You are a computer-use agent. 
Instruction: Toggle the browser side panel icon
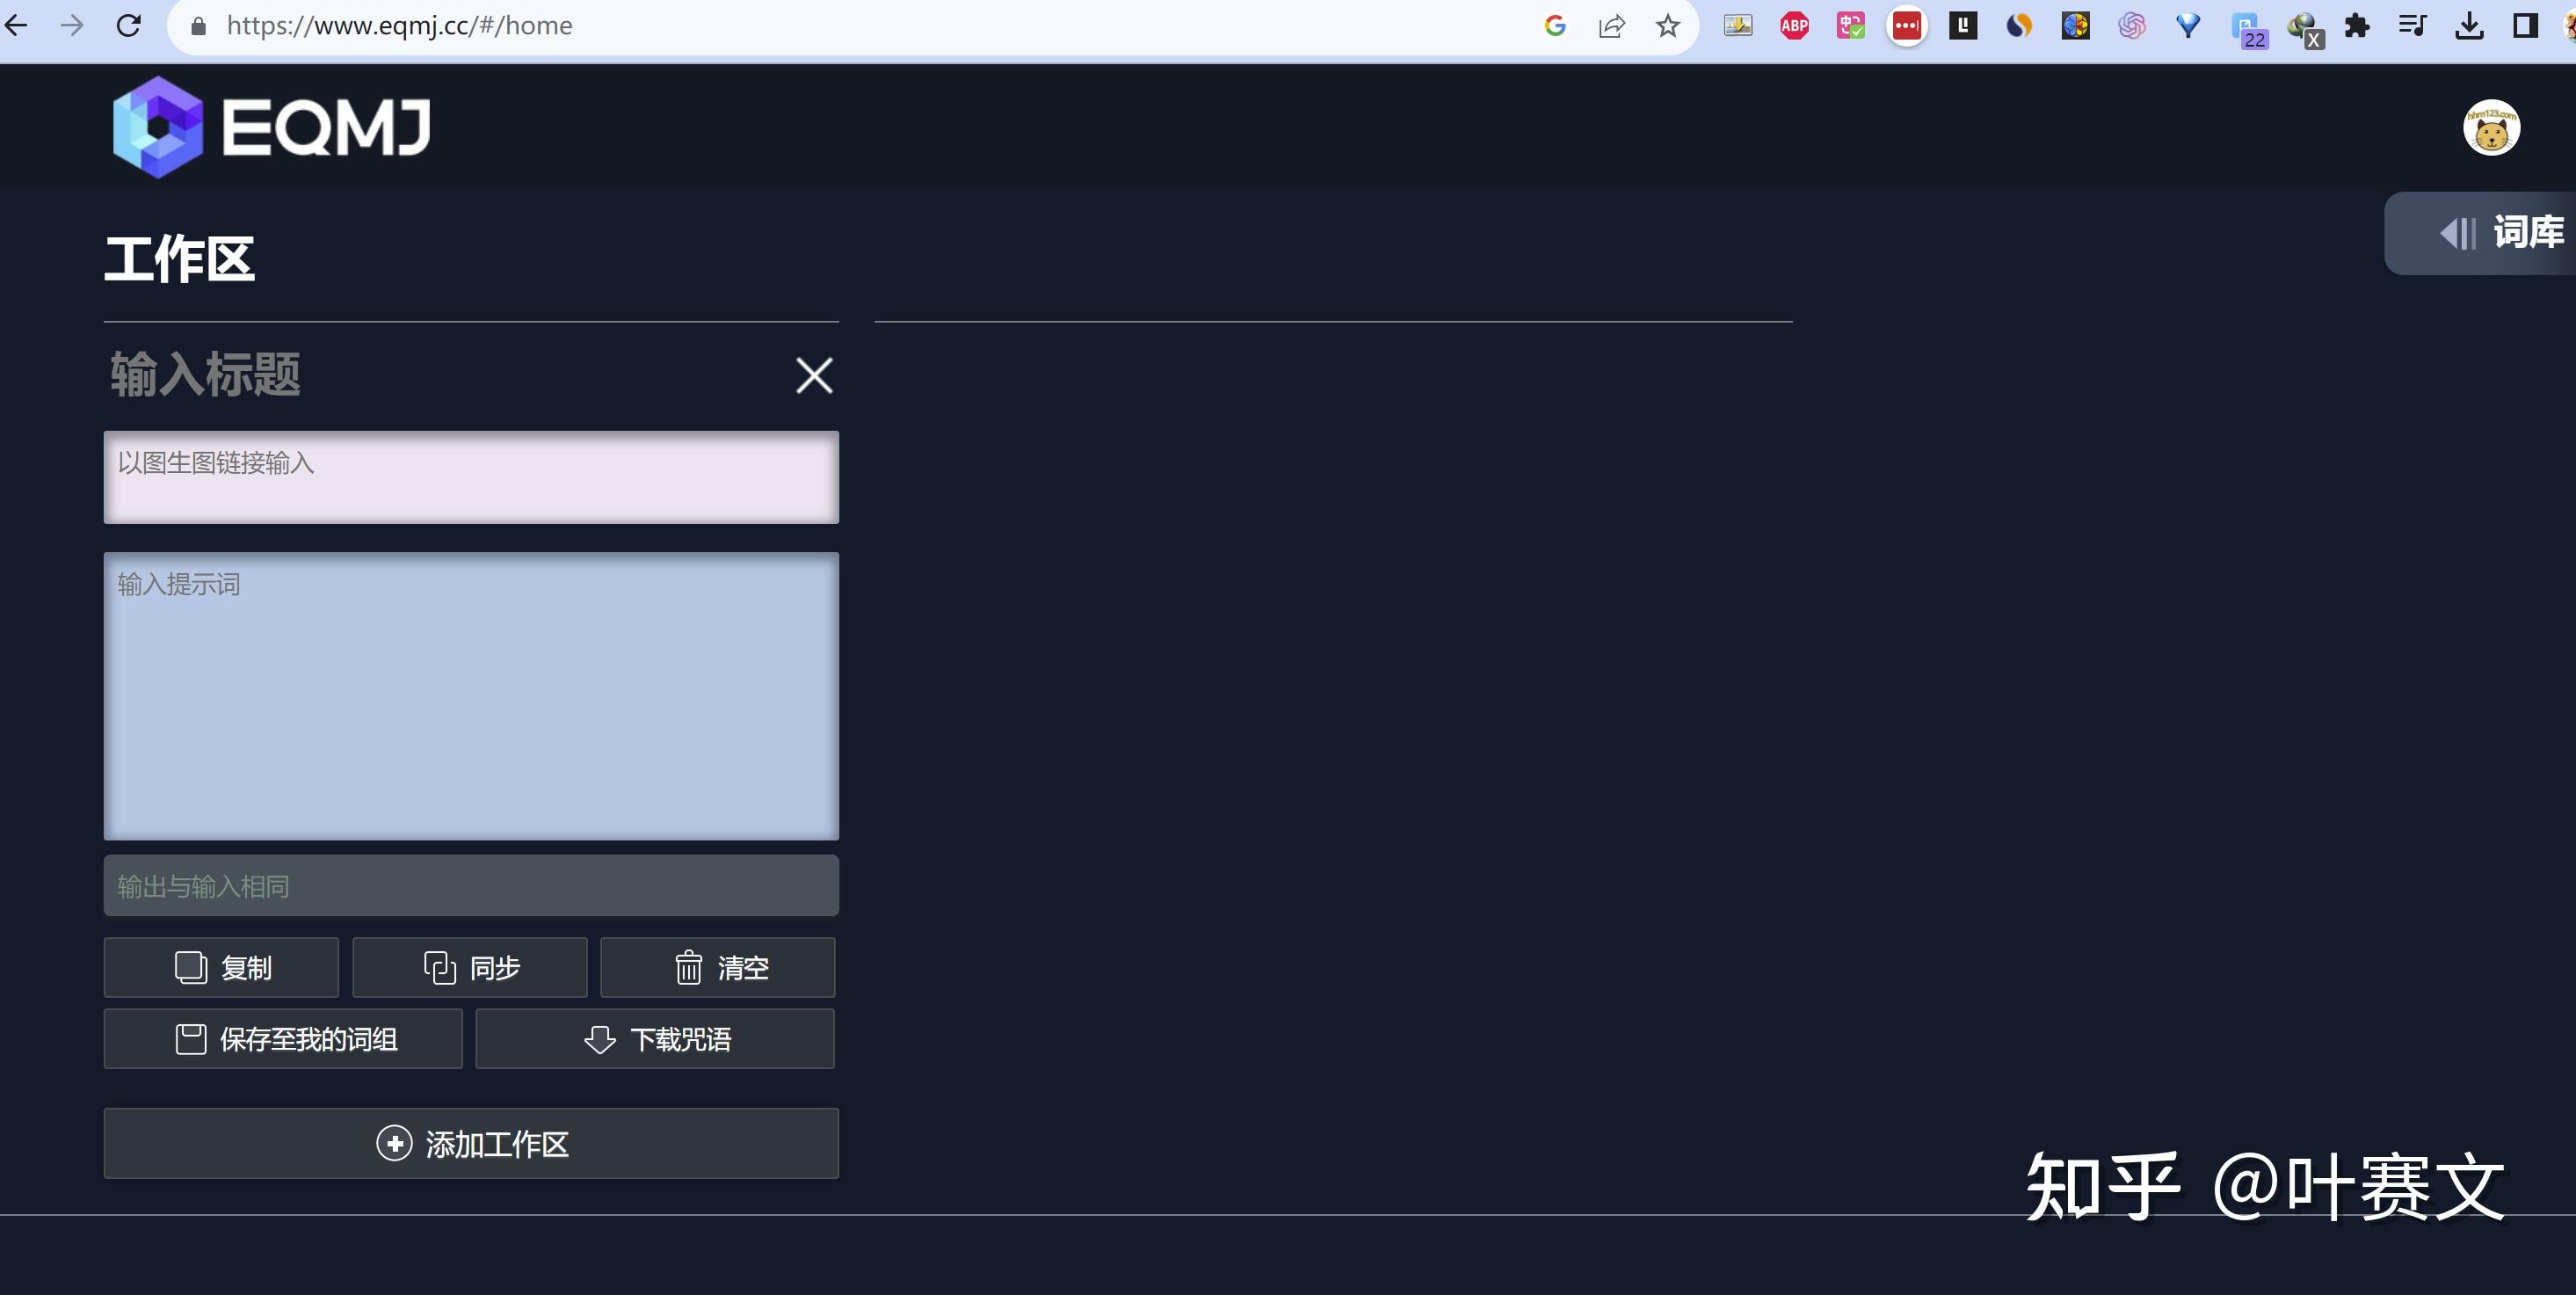tap(2525, 25)
